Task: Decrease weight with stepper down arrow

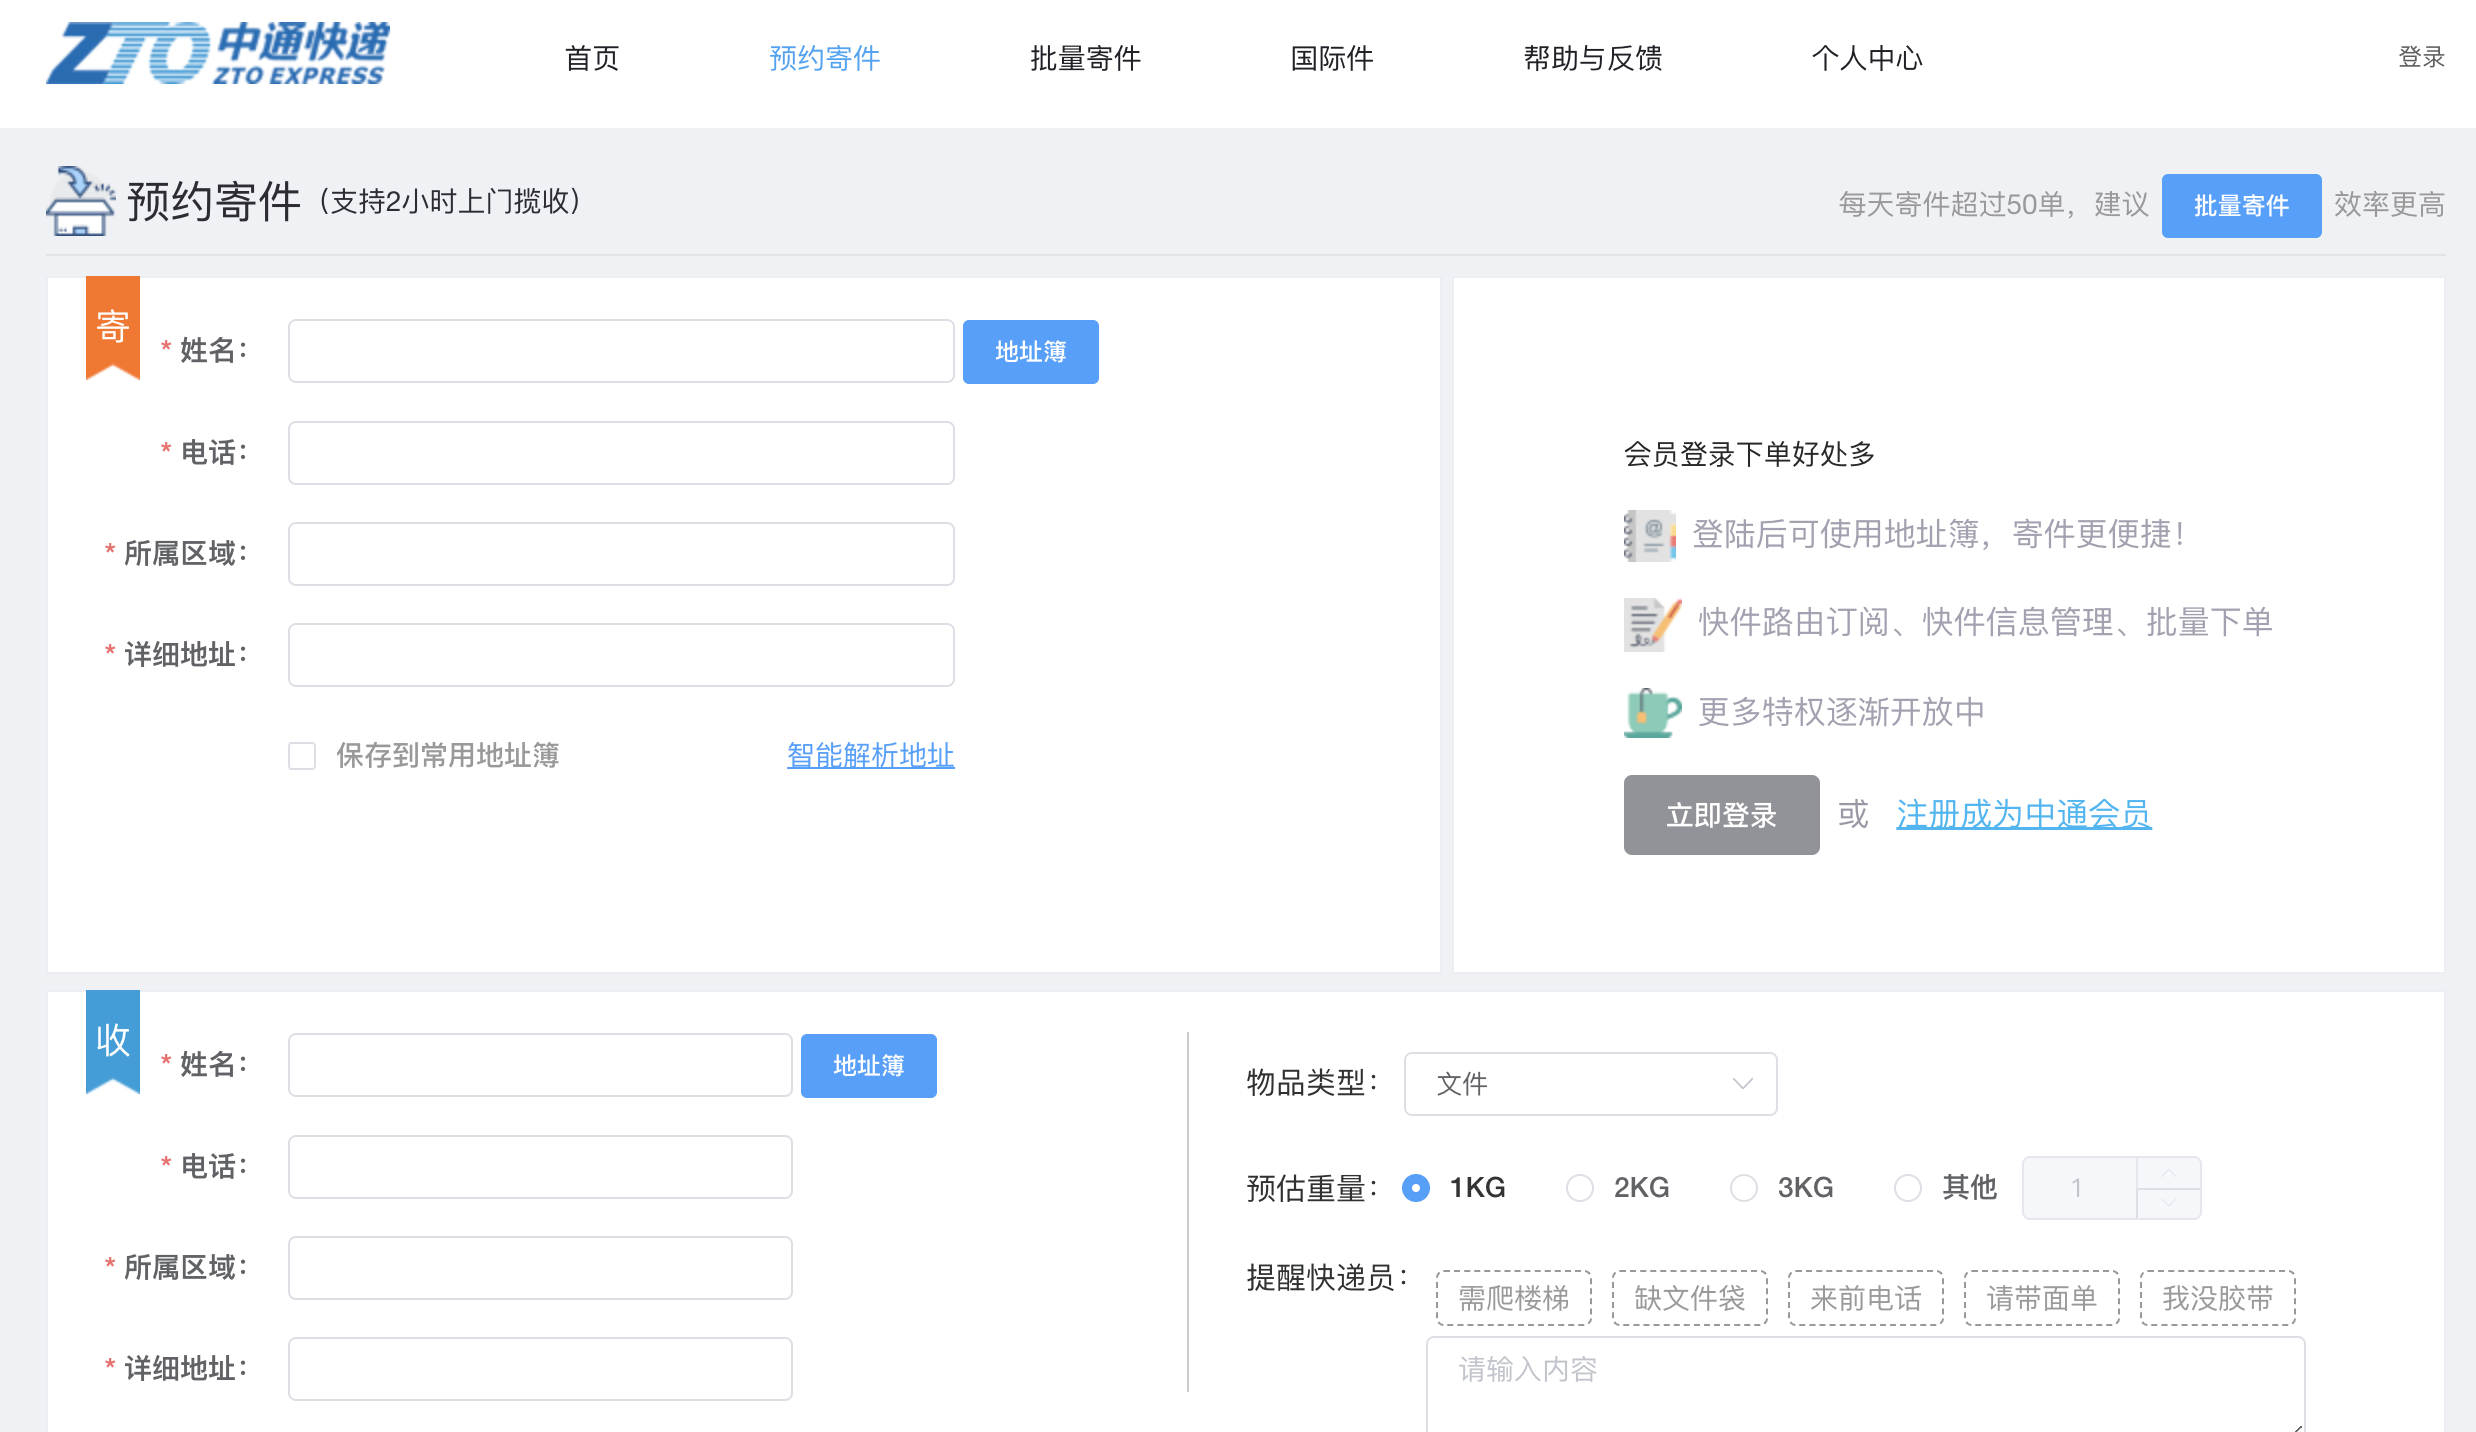Action: click(2168, 1203)
